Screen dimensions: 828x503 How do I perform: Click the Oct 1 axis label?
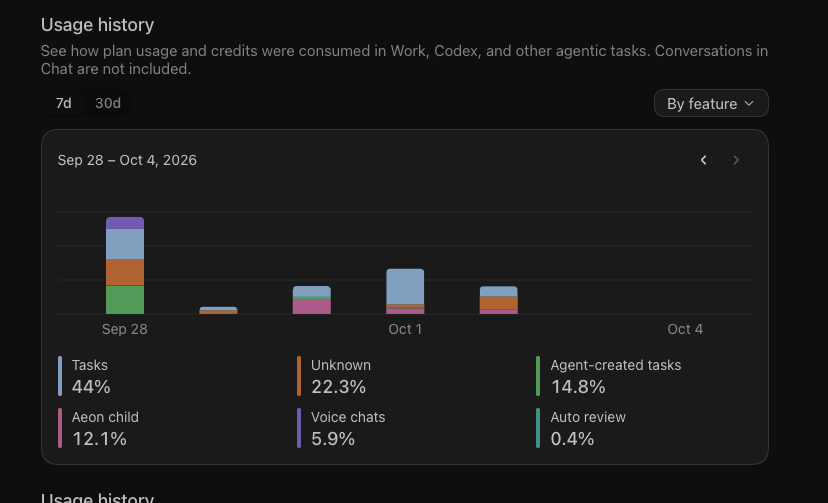[405, 329]
